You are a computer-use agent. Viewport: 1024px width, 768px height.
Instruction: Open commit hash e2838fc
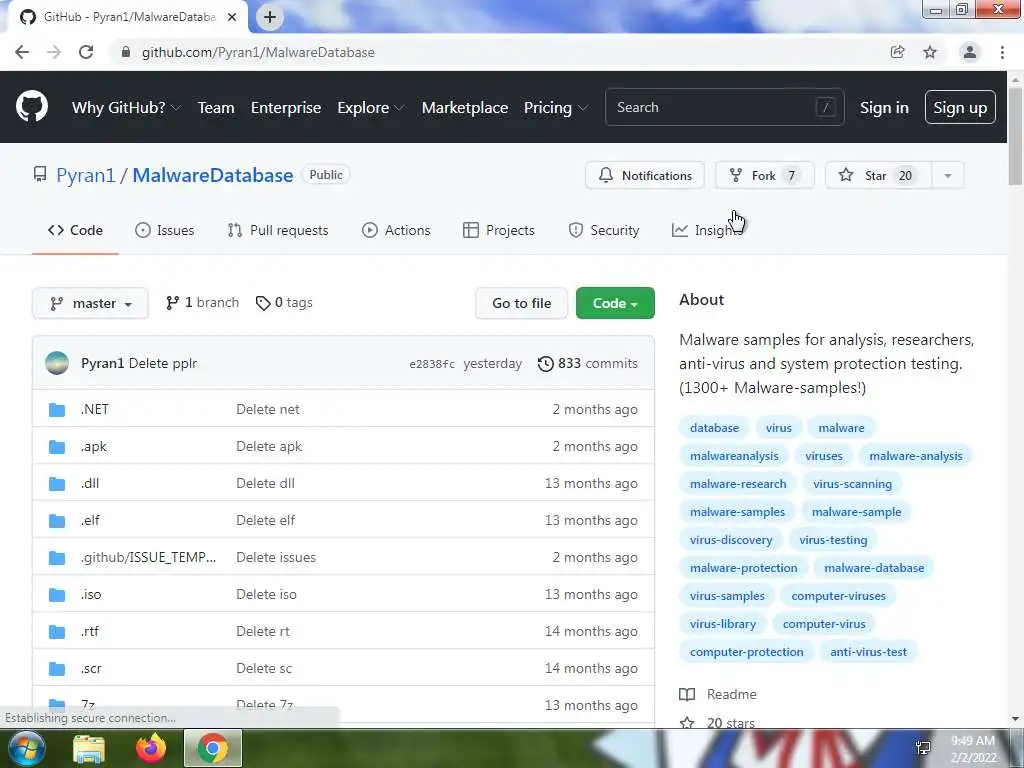432,364
